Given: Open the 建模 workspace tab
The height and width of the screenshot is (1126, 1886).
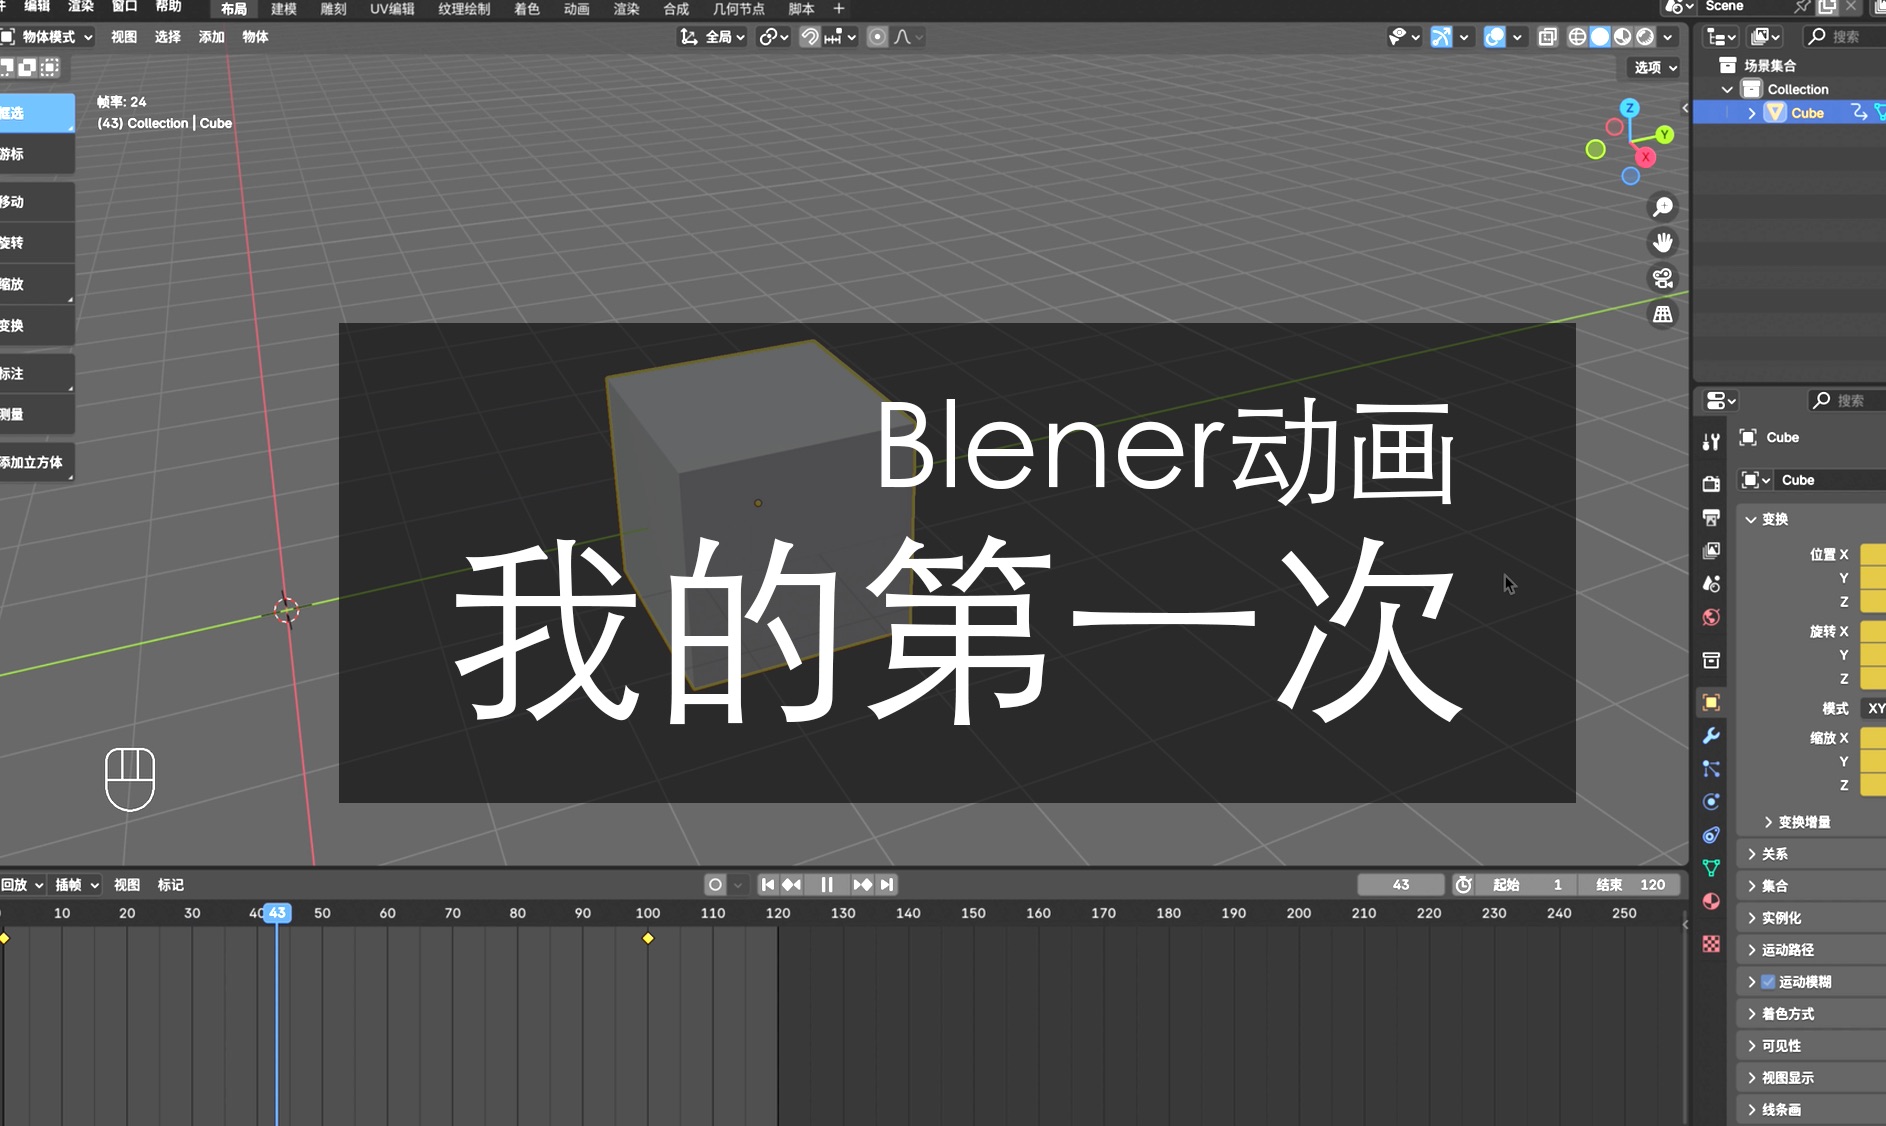Looking at the screenshot, I should coord(282,9).
